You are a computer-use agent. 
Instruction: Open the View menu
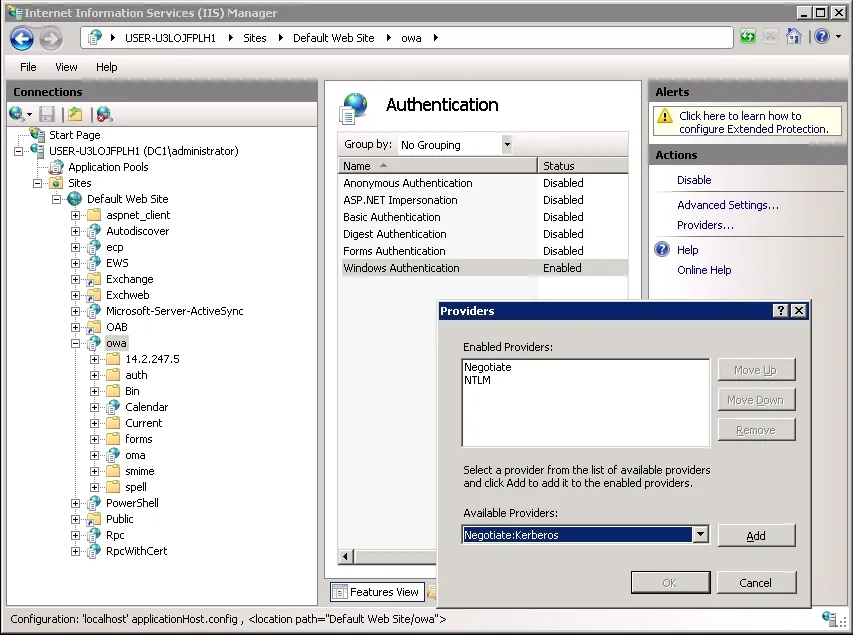[66, 67]
